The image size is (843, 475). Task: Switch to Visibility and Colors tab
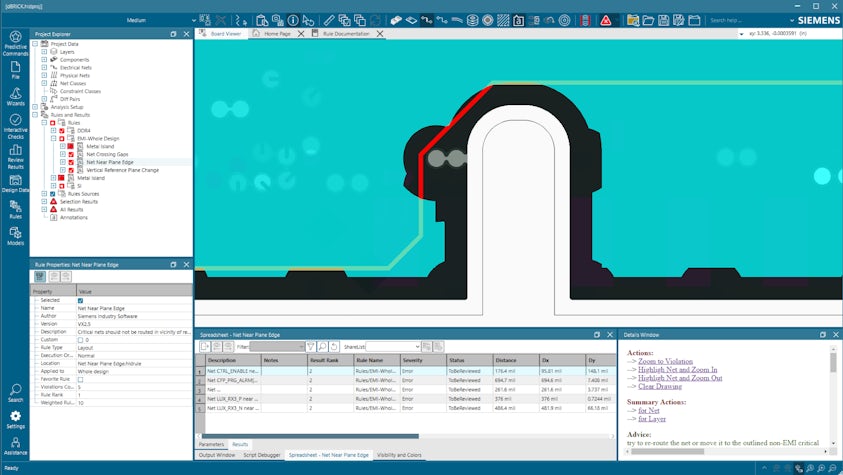399,455
